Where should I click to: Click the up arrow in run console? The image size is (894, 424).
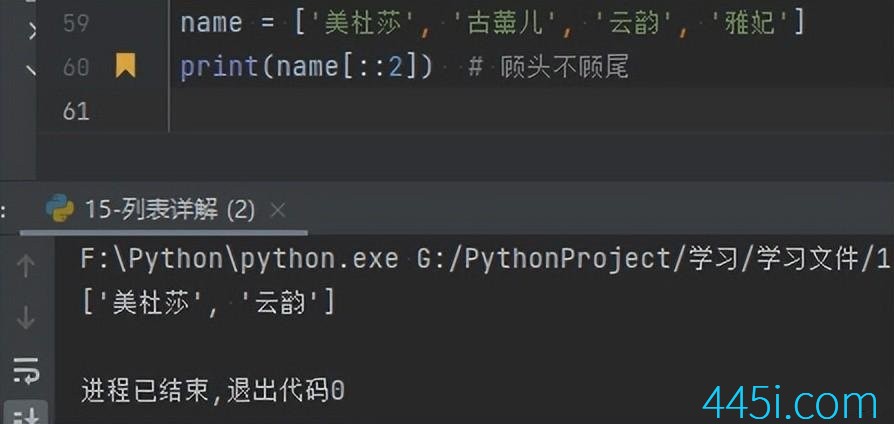[x=26, y=266]
